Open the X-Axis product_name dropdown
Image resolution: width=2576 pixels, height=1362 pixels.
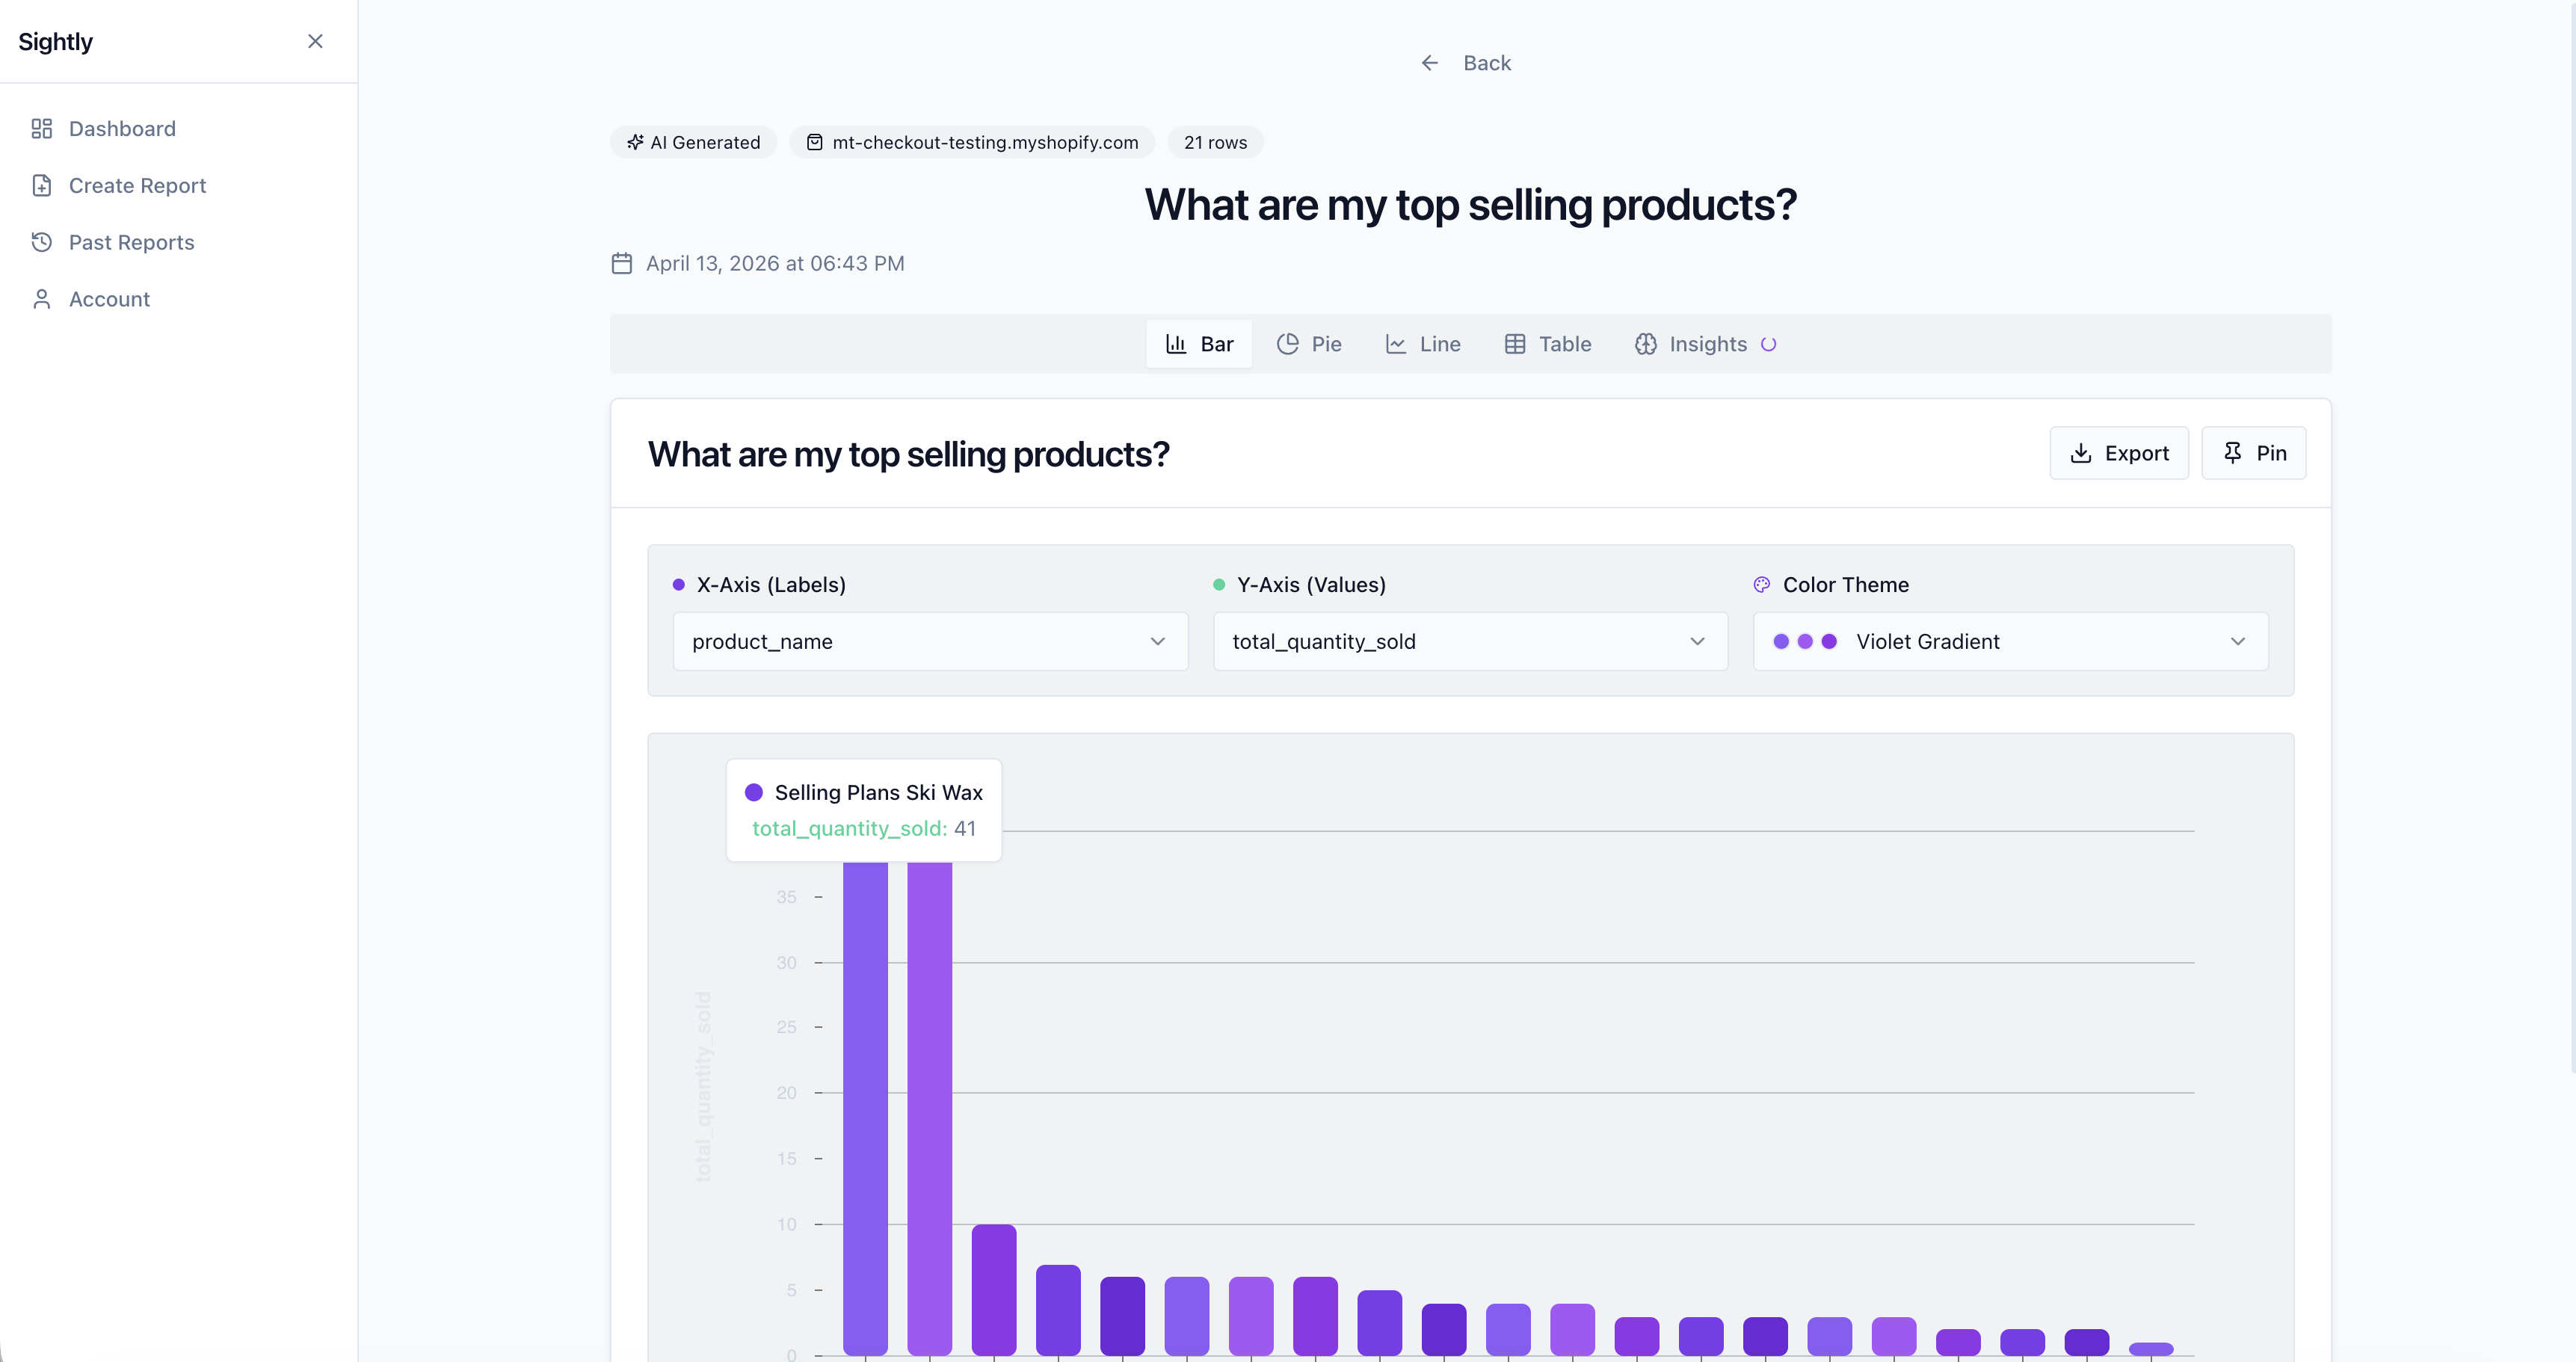(x=930, y=642)
